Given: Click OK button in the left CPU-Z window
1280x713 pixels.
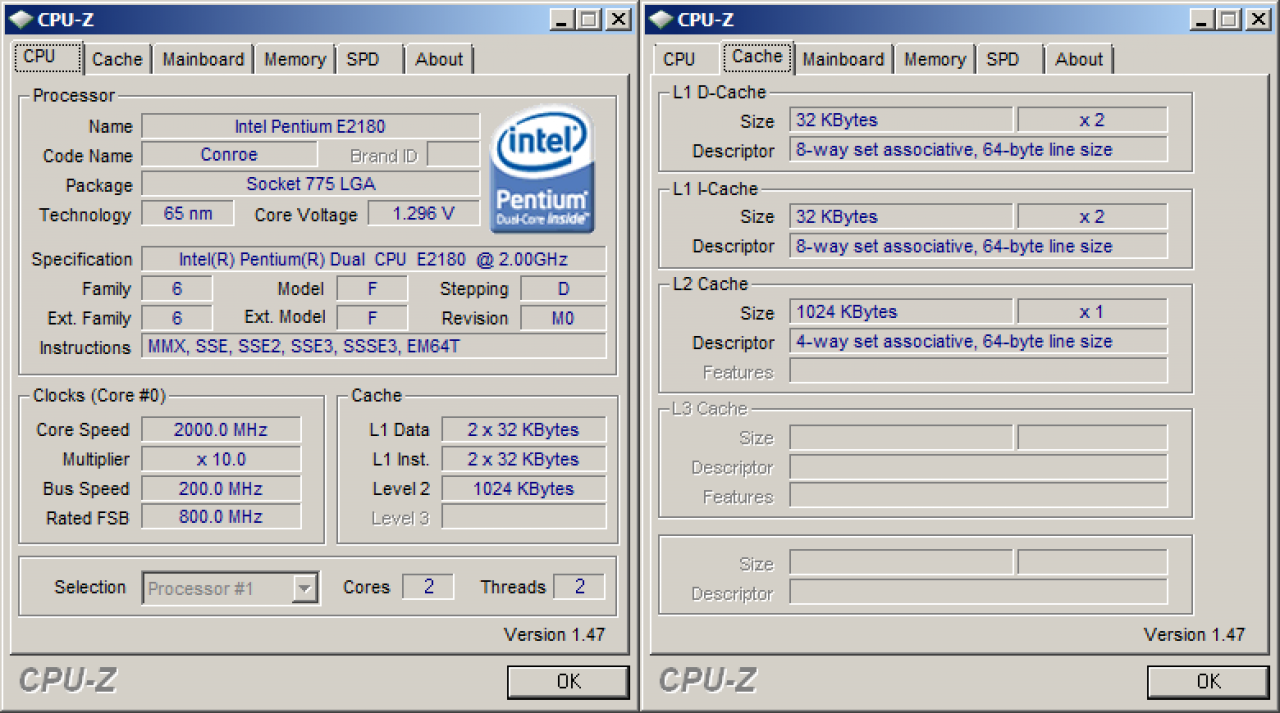Looking at the screenshot, I should click(x=568, y=681).
